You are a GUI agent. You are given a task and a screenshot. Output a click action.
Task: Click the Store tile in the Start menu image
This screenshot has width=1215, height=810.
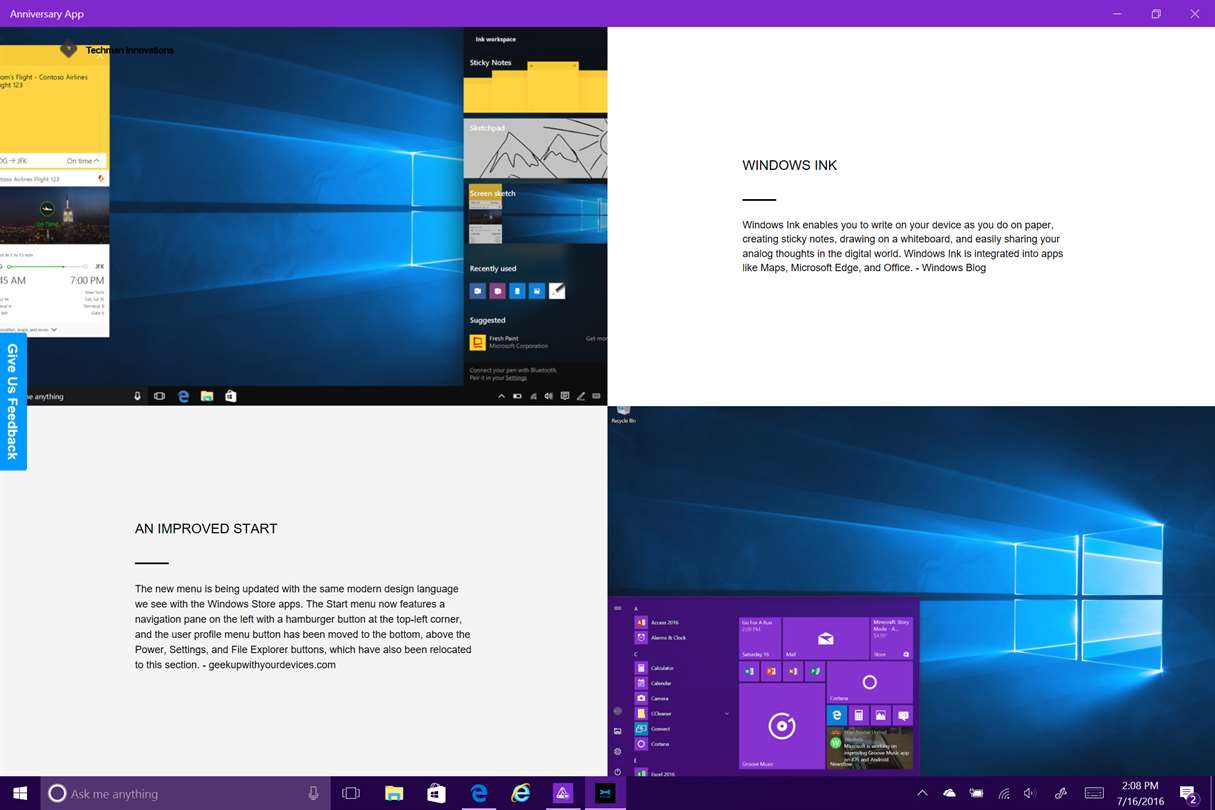[892, 638]
